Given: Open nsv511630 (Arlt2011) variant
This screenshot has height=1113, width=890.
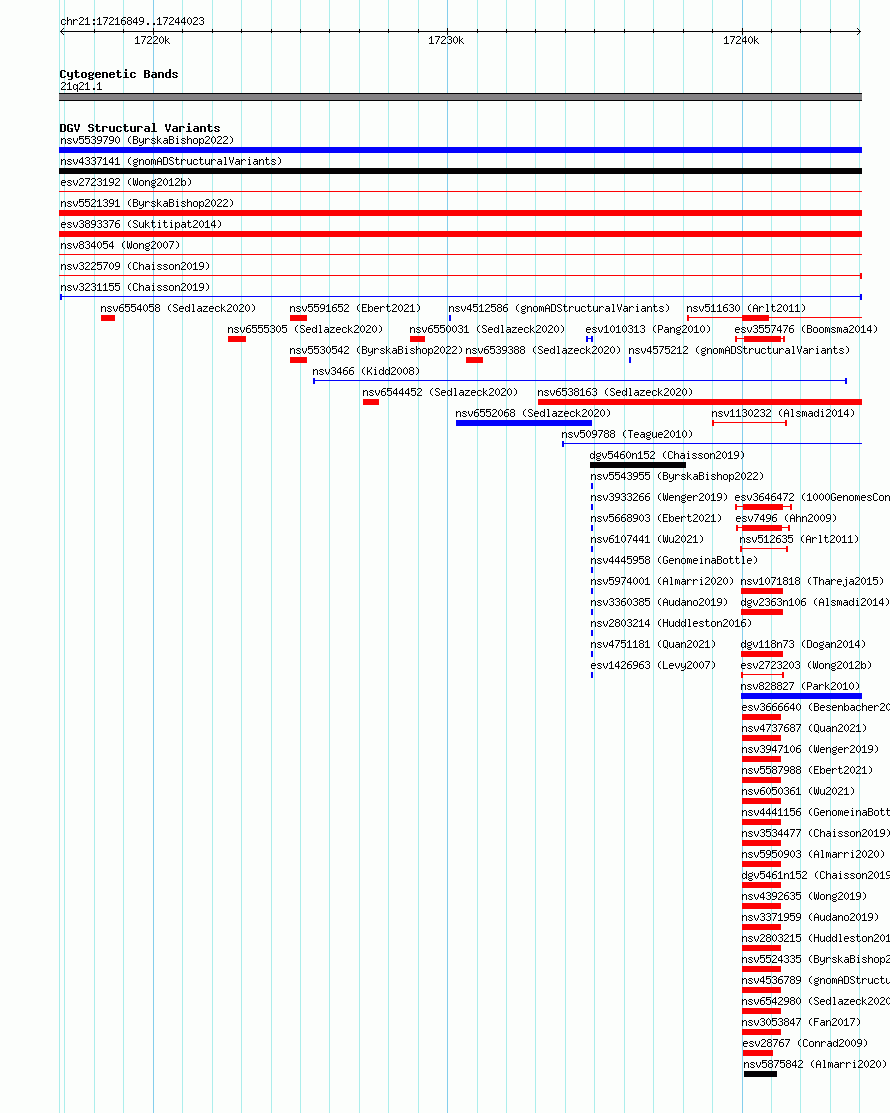Looking at the screenshot, I should pos(746,308).
